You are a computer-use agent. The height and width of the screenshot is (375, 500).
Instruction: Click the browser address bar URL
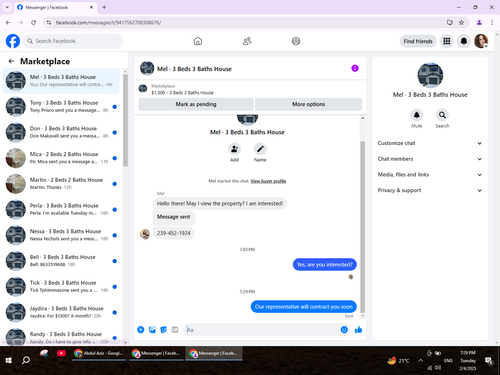tap(108, 22)
